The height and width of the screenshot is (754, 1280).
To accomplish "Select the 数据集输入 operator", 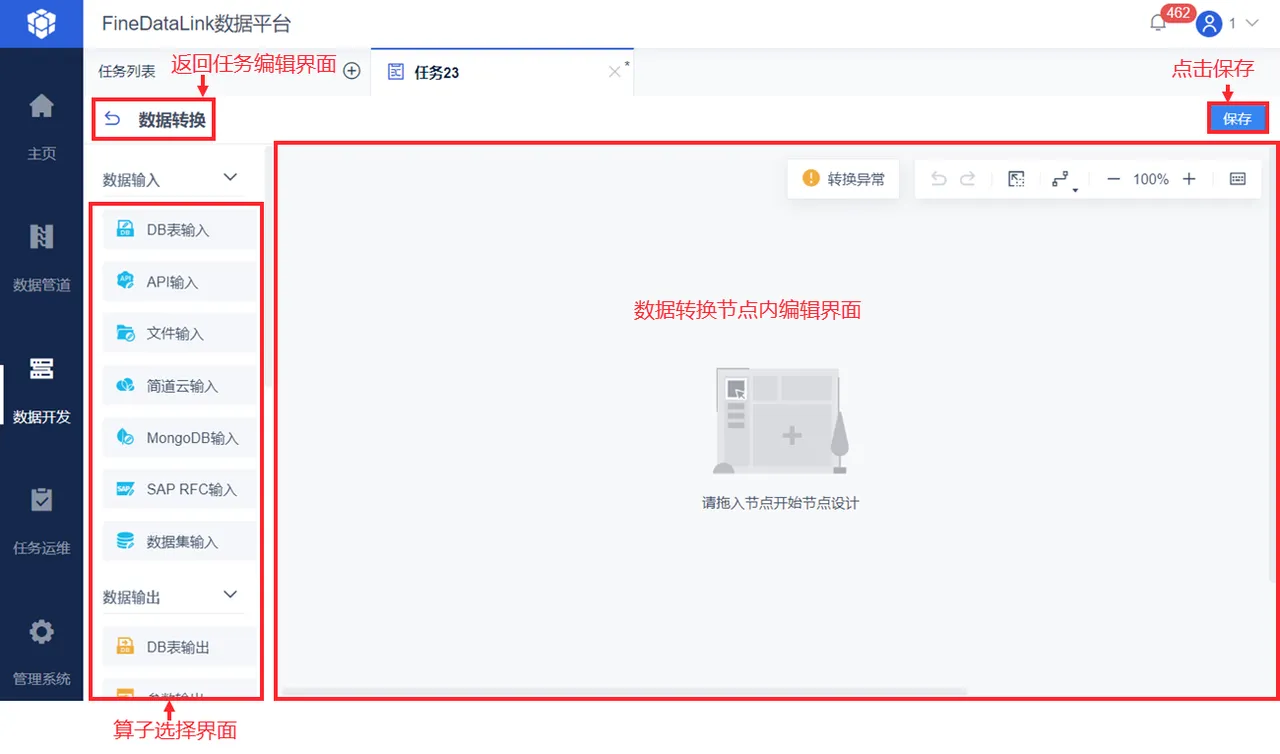I will [179, 542].
